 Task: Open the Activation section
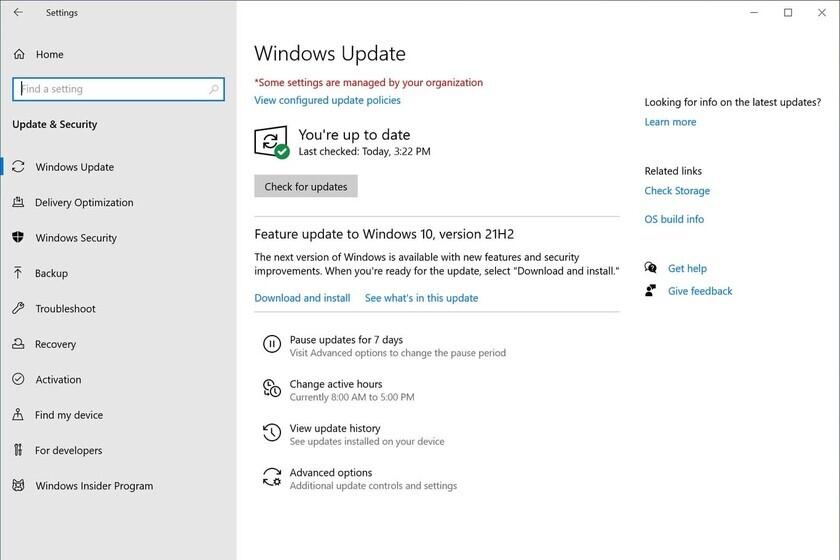tap(58, 379)
